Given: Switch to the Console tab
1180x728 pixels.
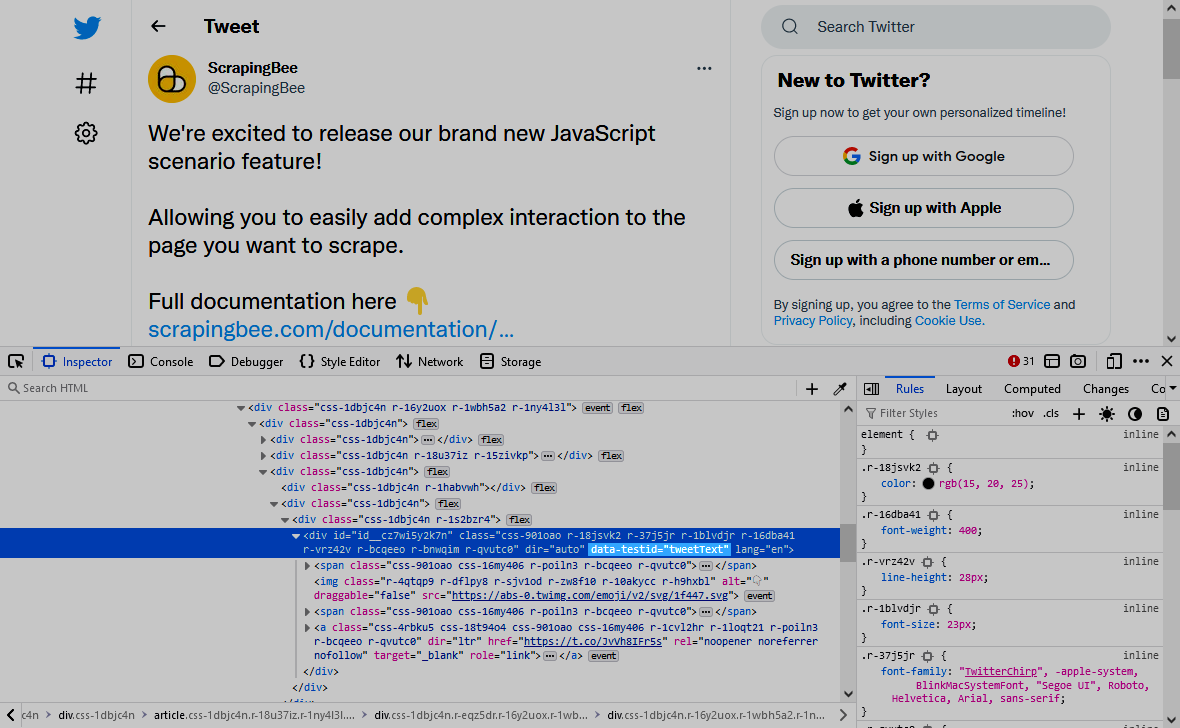Looking at the screenshot, I should pos(161,362).
